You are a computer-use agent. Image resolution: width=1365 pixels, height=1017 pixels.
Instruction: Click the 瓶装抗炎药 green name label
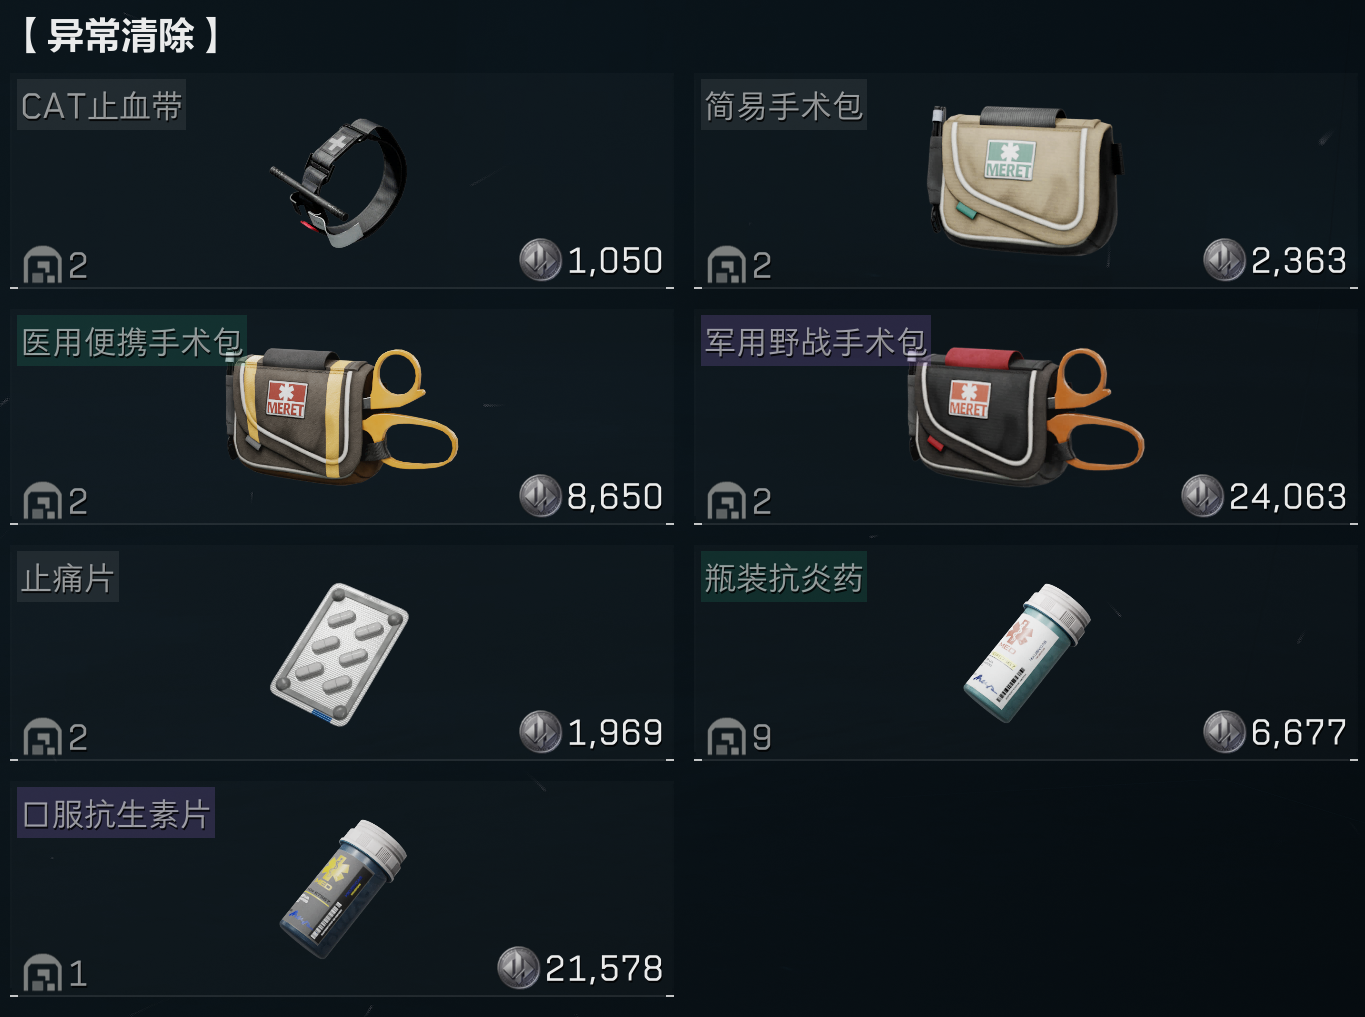click(x=784, y=577)
